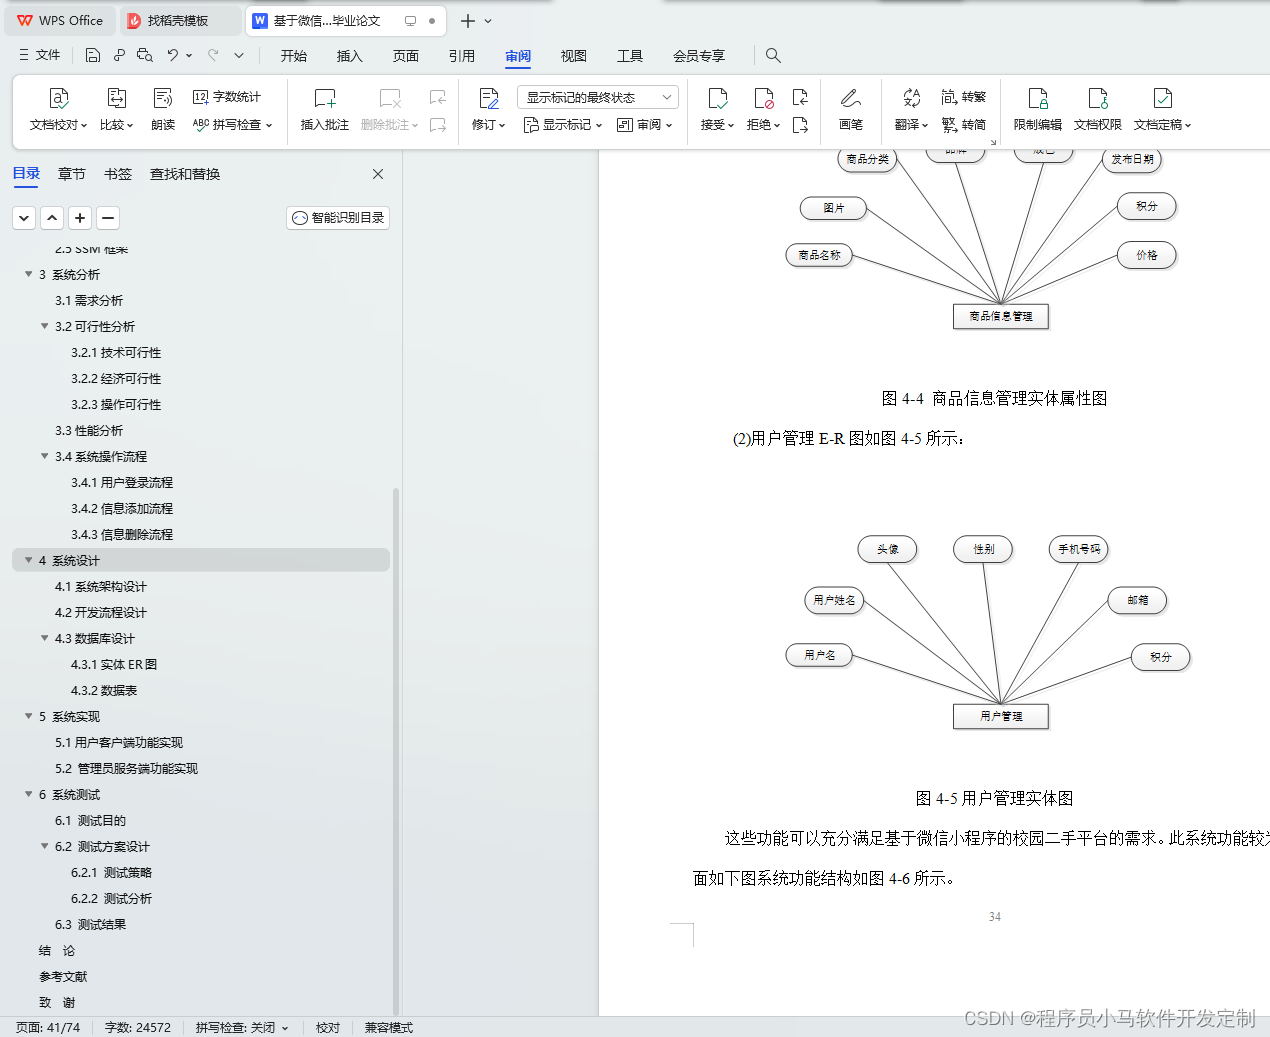Click the search magnifier icon in menu bar
This screenshot has height=1037, width=1270.
pyautogui.click(x=773, y=55)
